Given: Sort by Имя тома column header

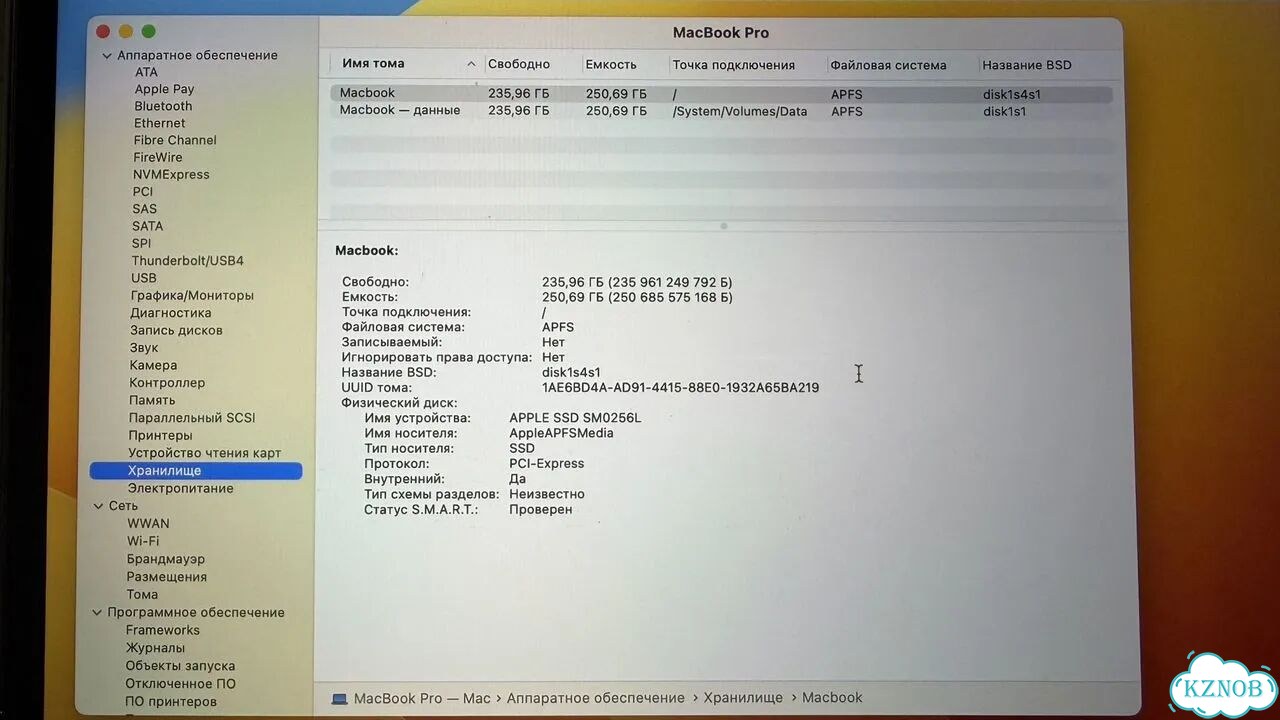Looking at the screenshot, I should [x=373, y=63].
